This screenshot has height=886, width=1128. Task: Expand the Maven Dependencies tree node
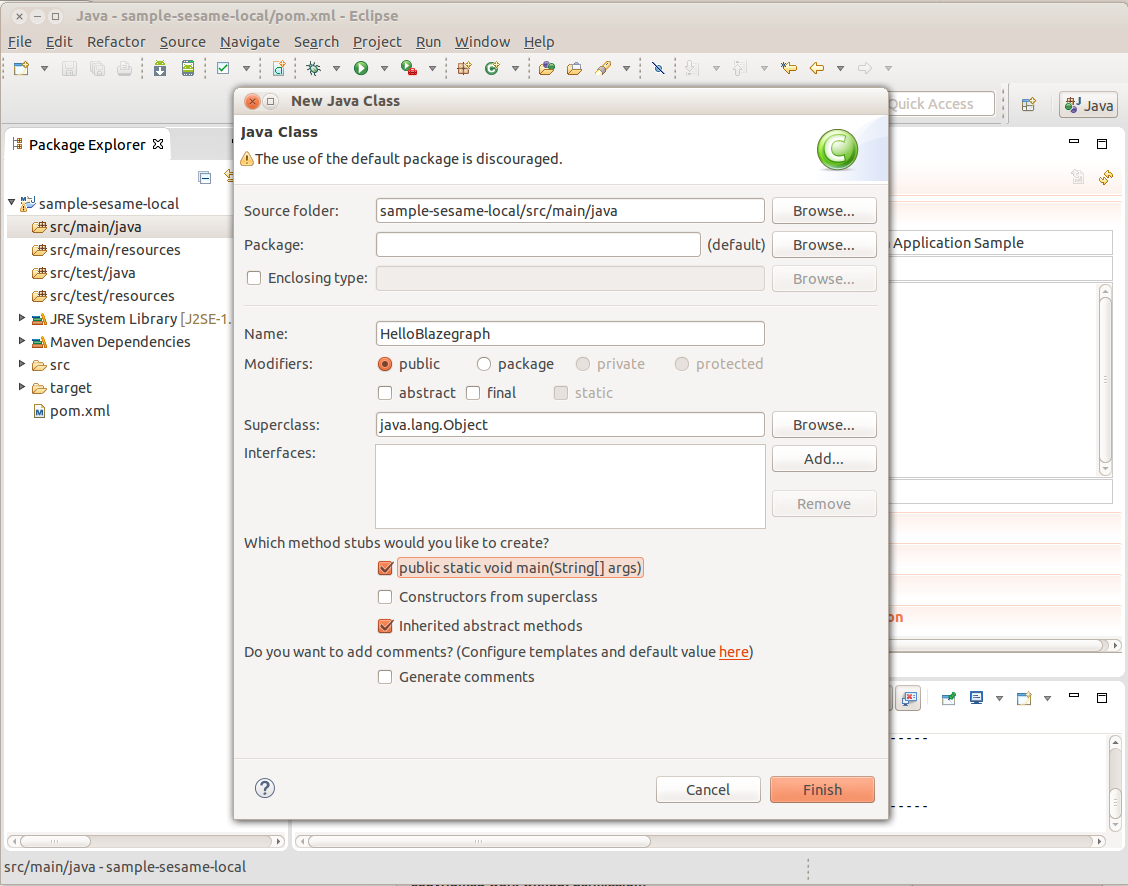point(23,342)
